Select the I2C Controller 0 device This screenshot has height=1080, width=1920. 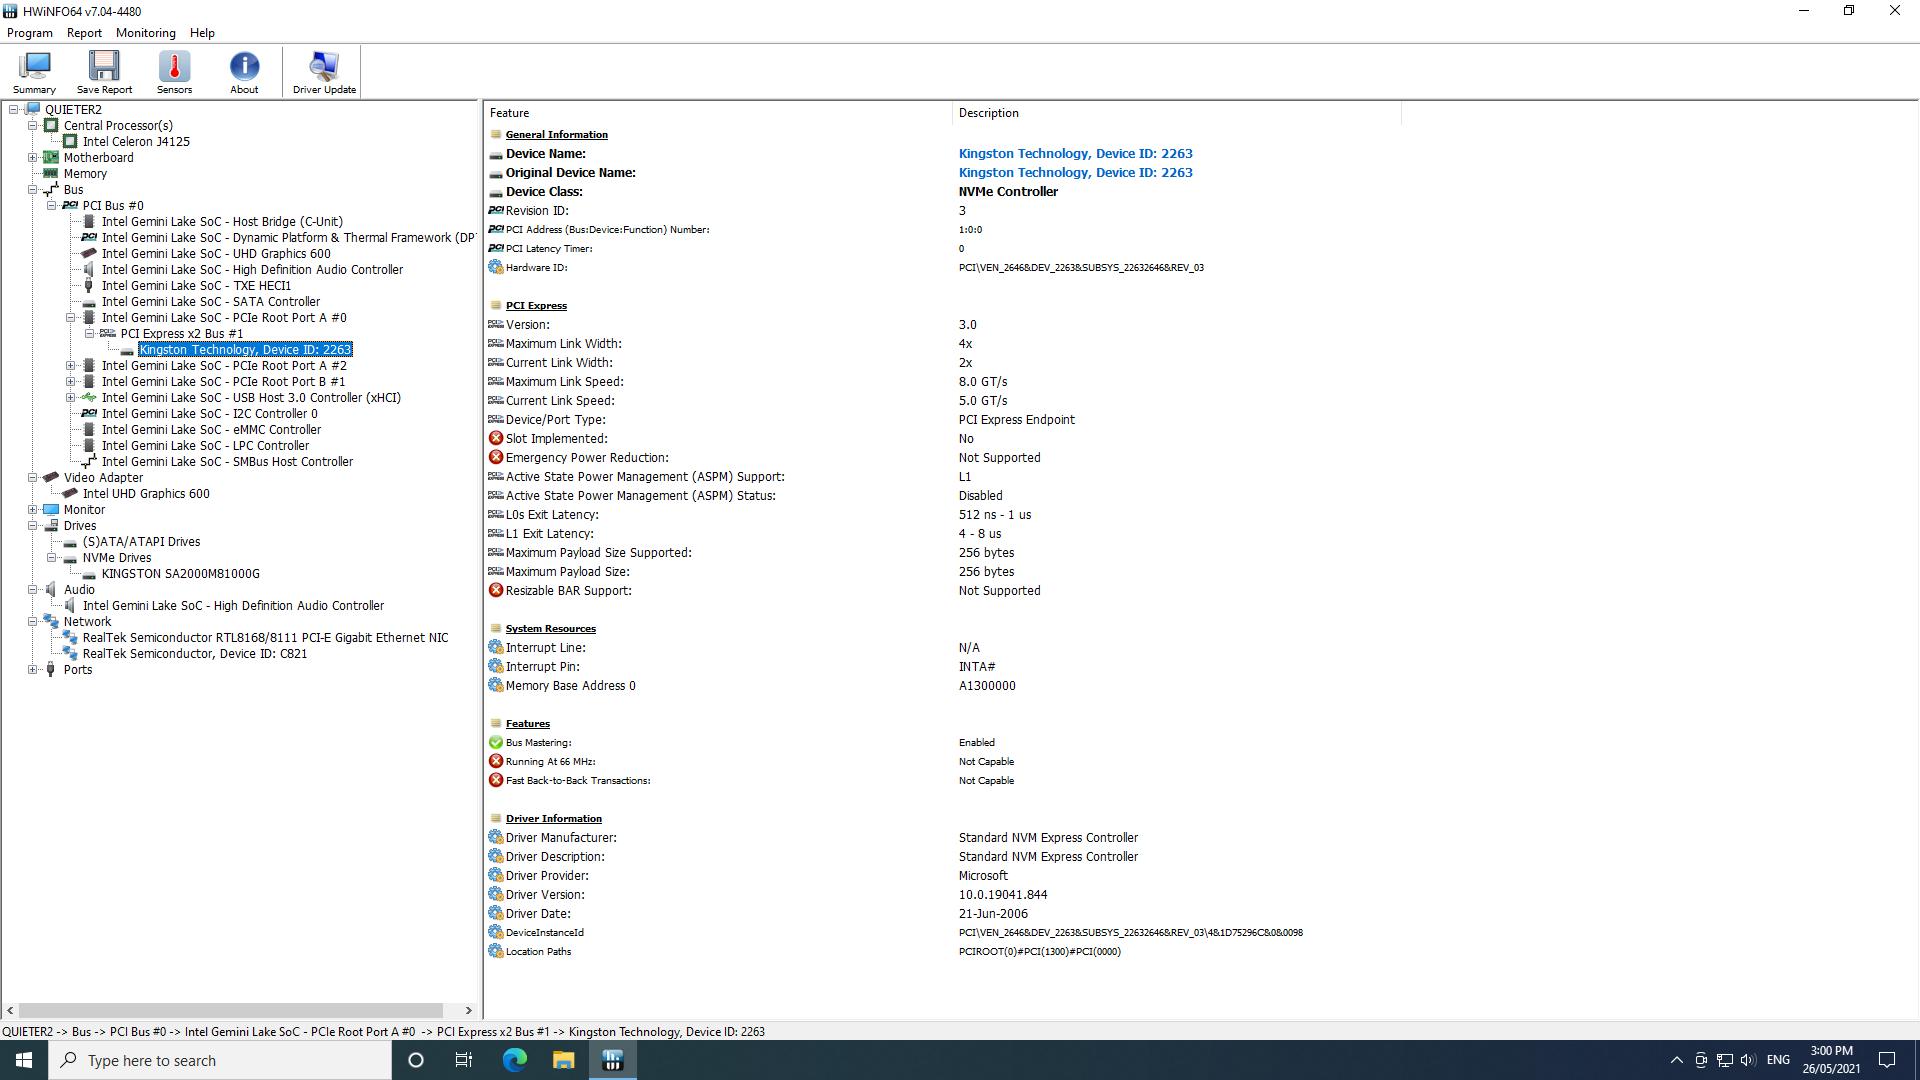[x=210, y=414]
